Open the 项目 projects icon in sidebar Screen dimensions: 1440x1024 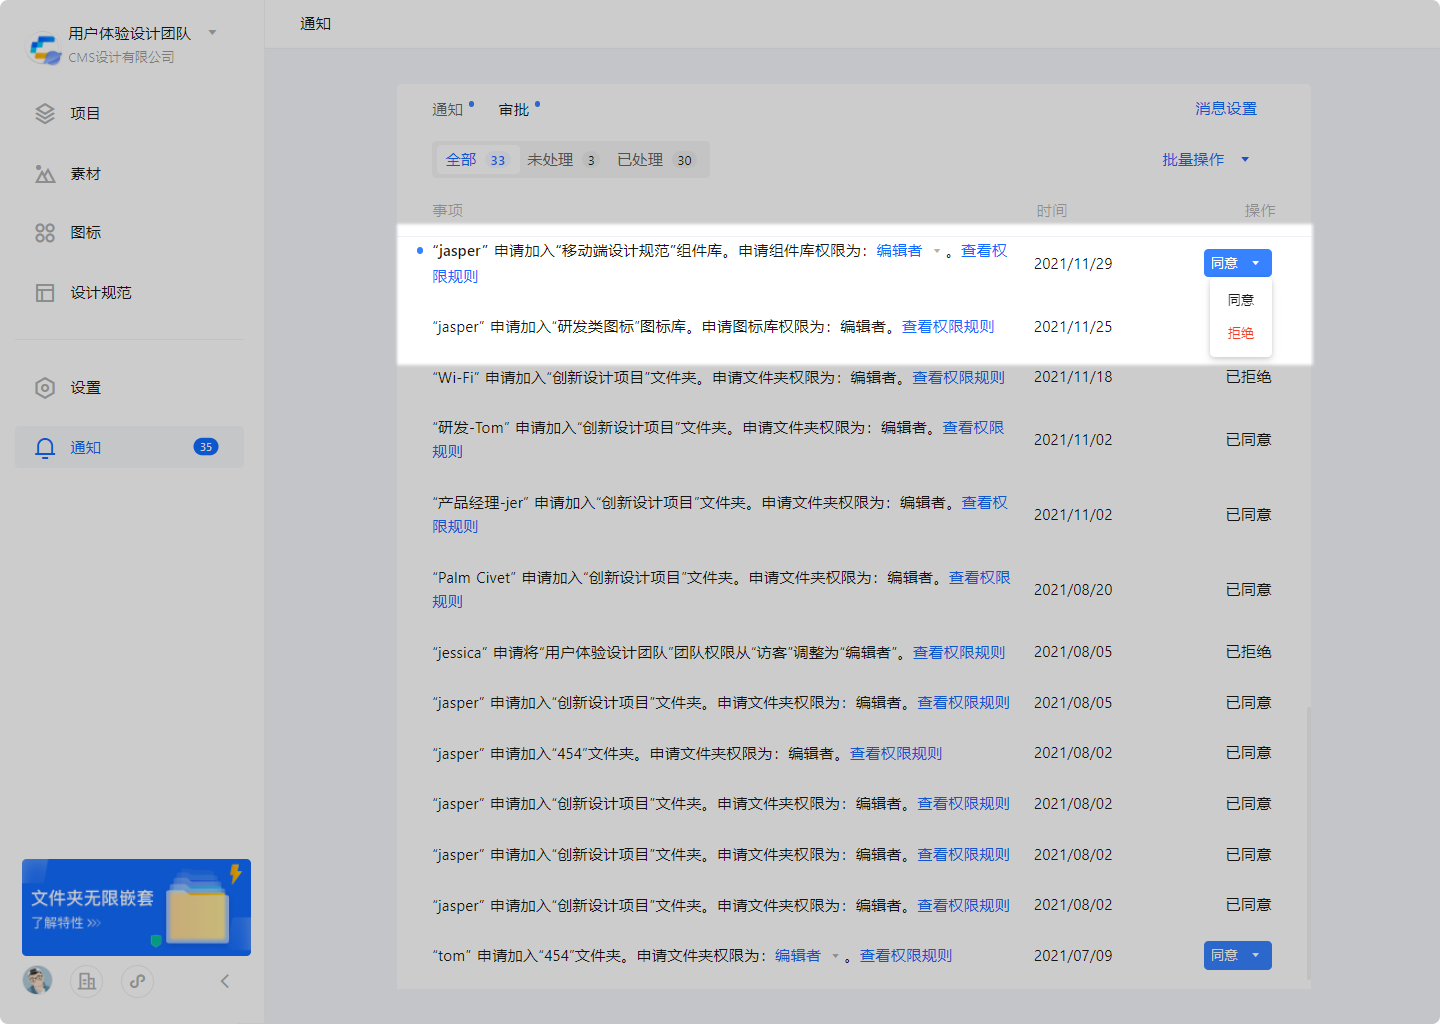pos(45,113)
